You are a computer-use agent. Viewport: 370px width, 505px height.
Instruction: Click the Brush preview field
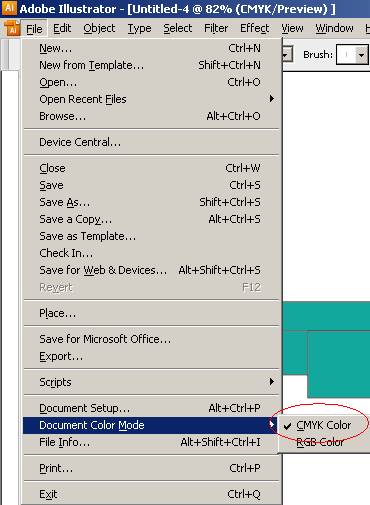click(x=346, y=55)
